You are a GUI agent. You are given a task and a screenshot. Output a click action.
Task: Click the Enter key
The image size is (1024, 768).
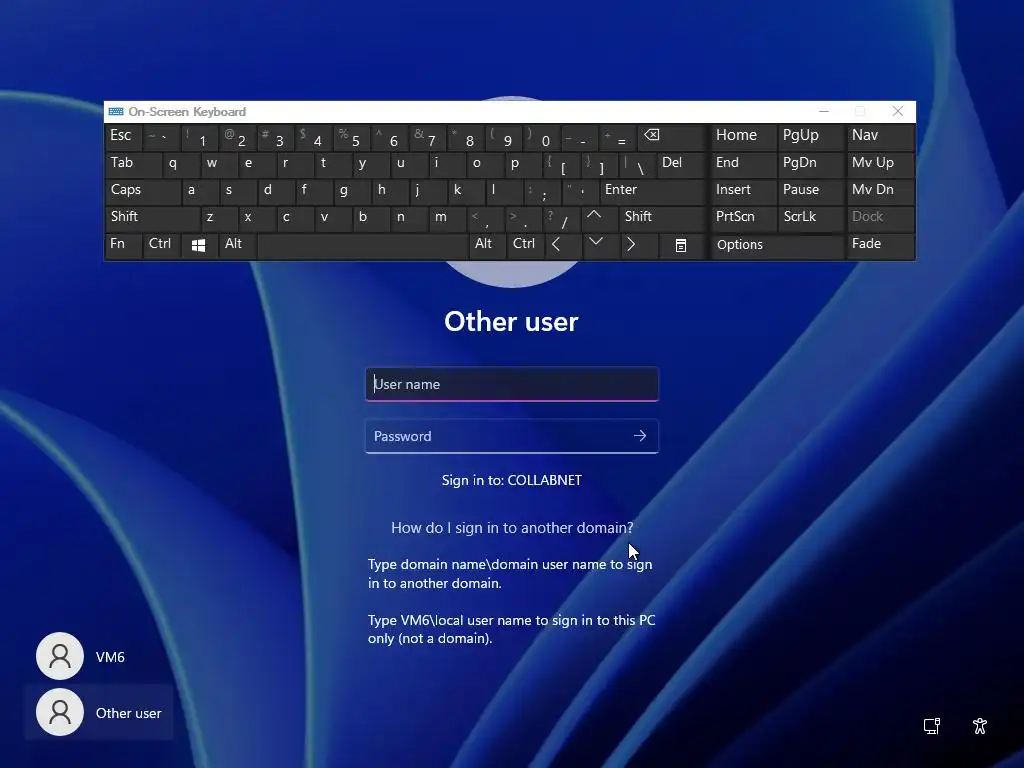[x=652, y=190]
